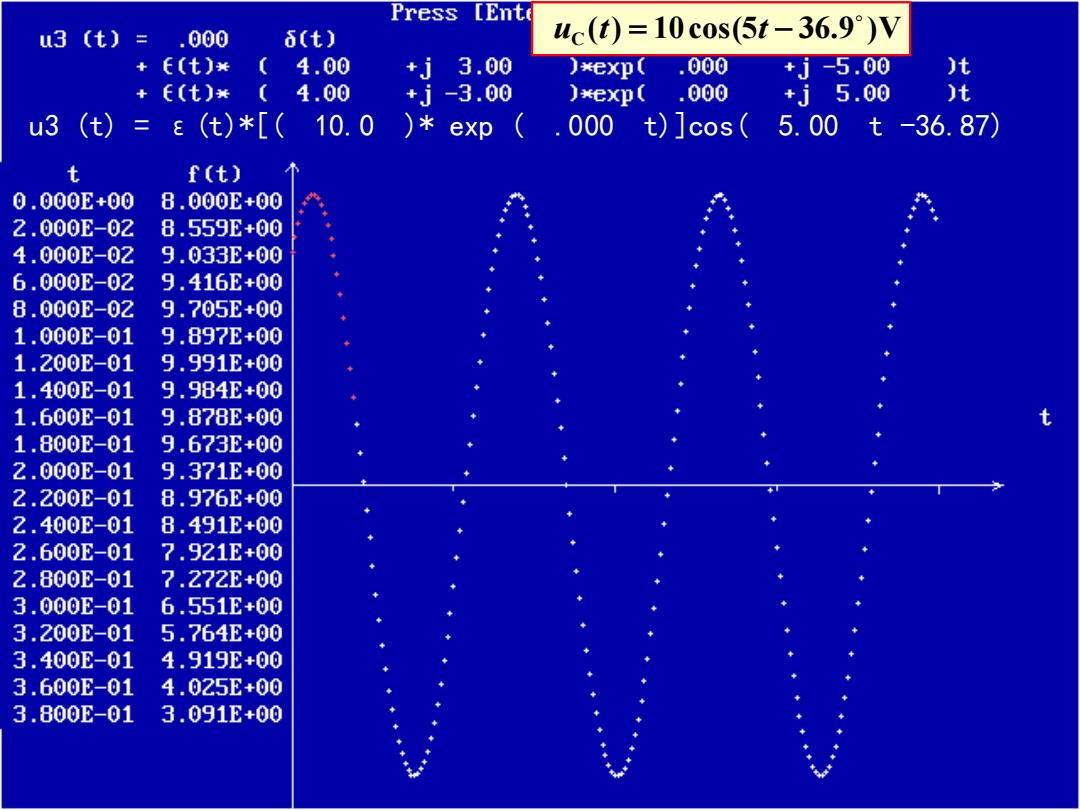Select the f(t) value 6.551E+00
1080x810 pixels.
point(222,607)
